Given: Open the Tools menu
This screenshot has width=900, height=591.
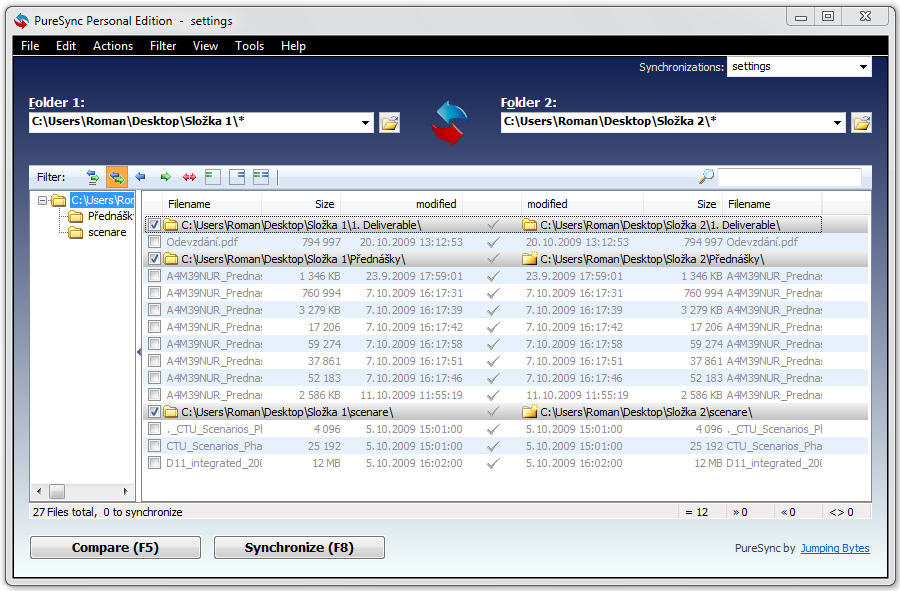Looking at the screenshot, I should (x=250, y=46).
